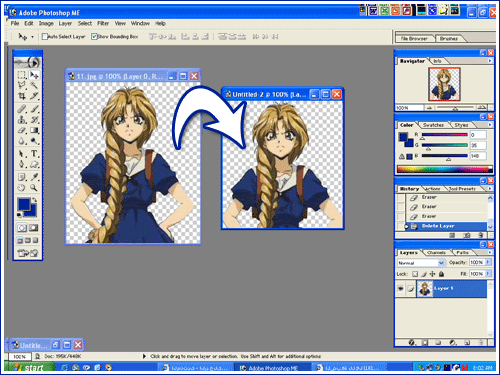The image size is (500, 375).
Task: Click the Navigator zoom slider
Action: point(455,108)
